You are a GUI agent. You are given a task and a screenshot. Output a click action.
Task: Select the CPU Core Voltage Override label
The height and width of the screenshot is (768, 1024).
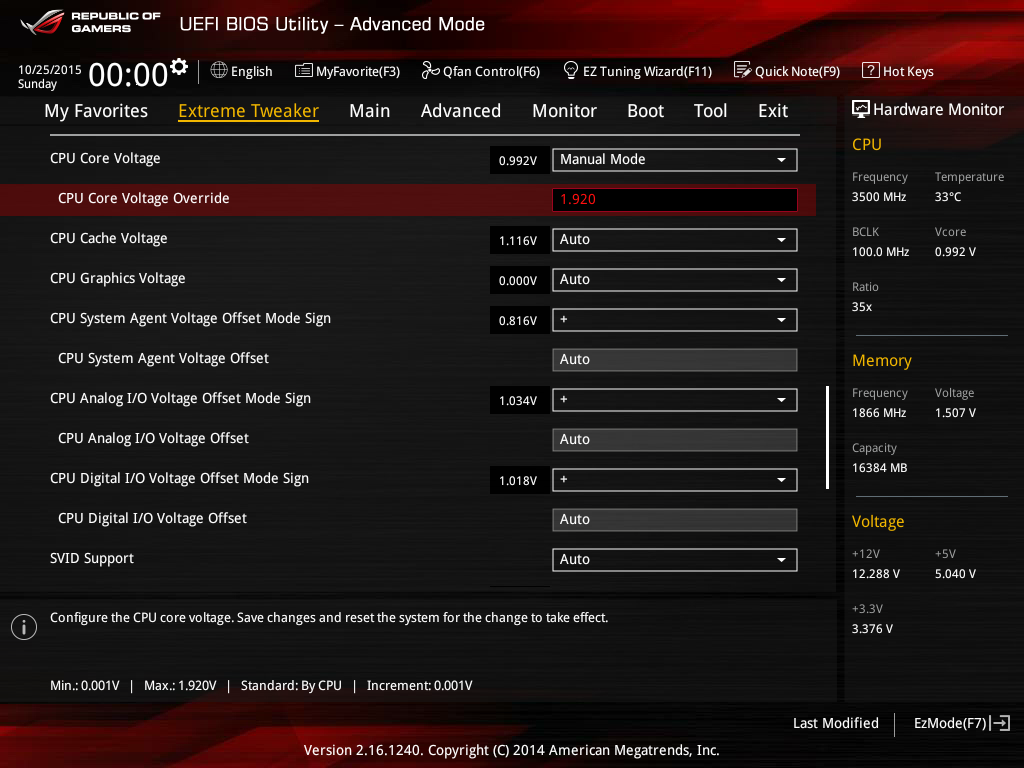pyautogui.click(x=144, y=198)
